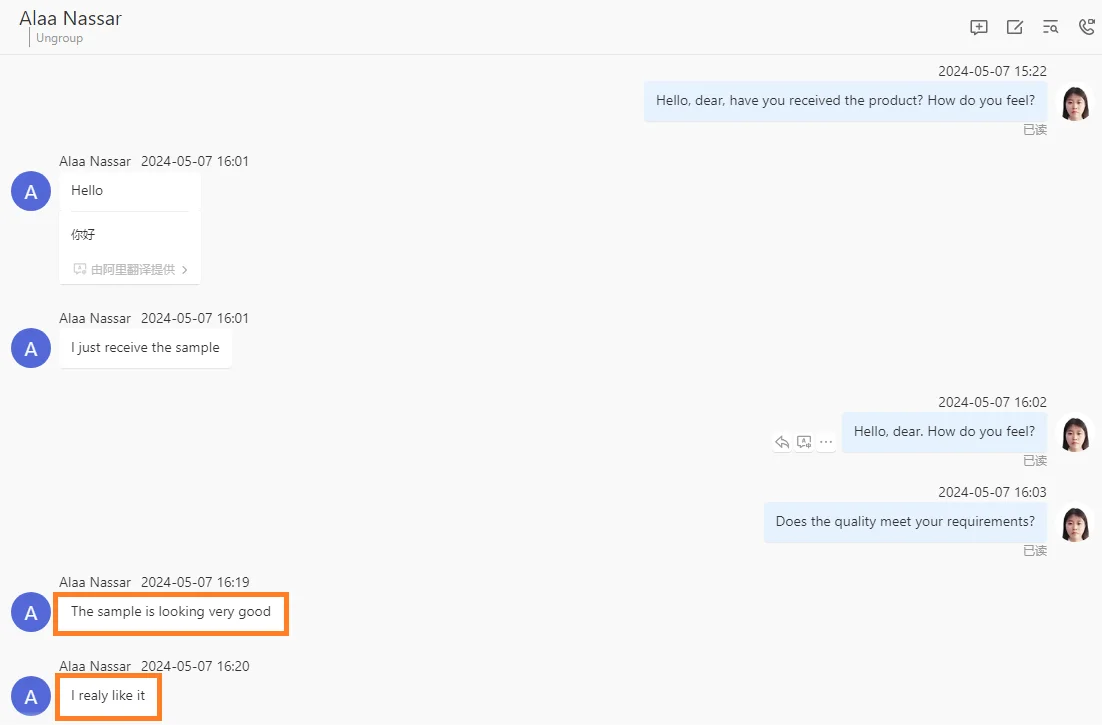This screenshot has height=725, width=1102.
Task: Translate the 'How do you feel?' message
Action: point(804,442)
